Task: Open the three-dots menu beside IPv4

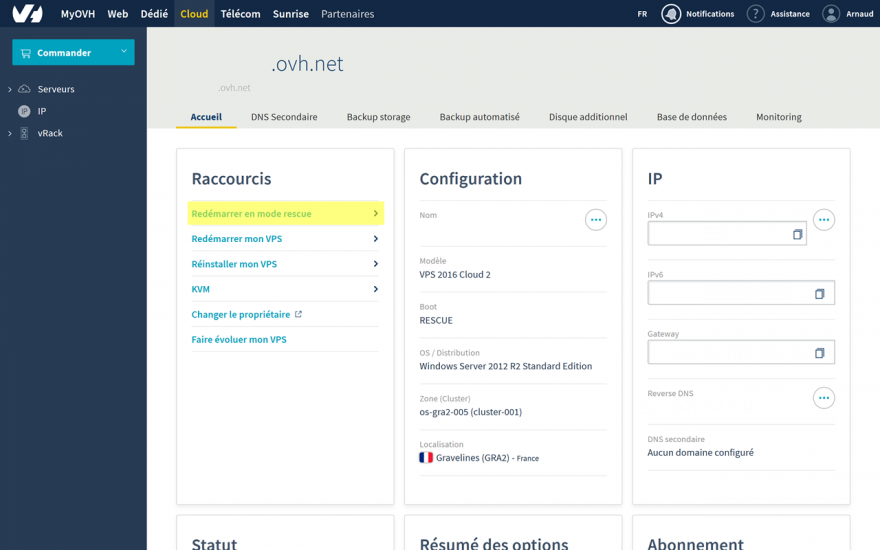Action: click(x=823, y=219)
